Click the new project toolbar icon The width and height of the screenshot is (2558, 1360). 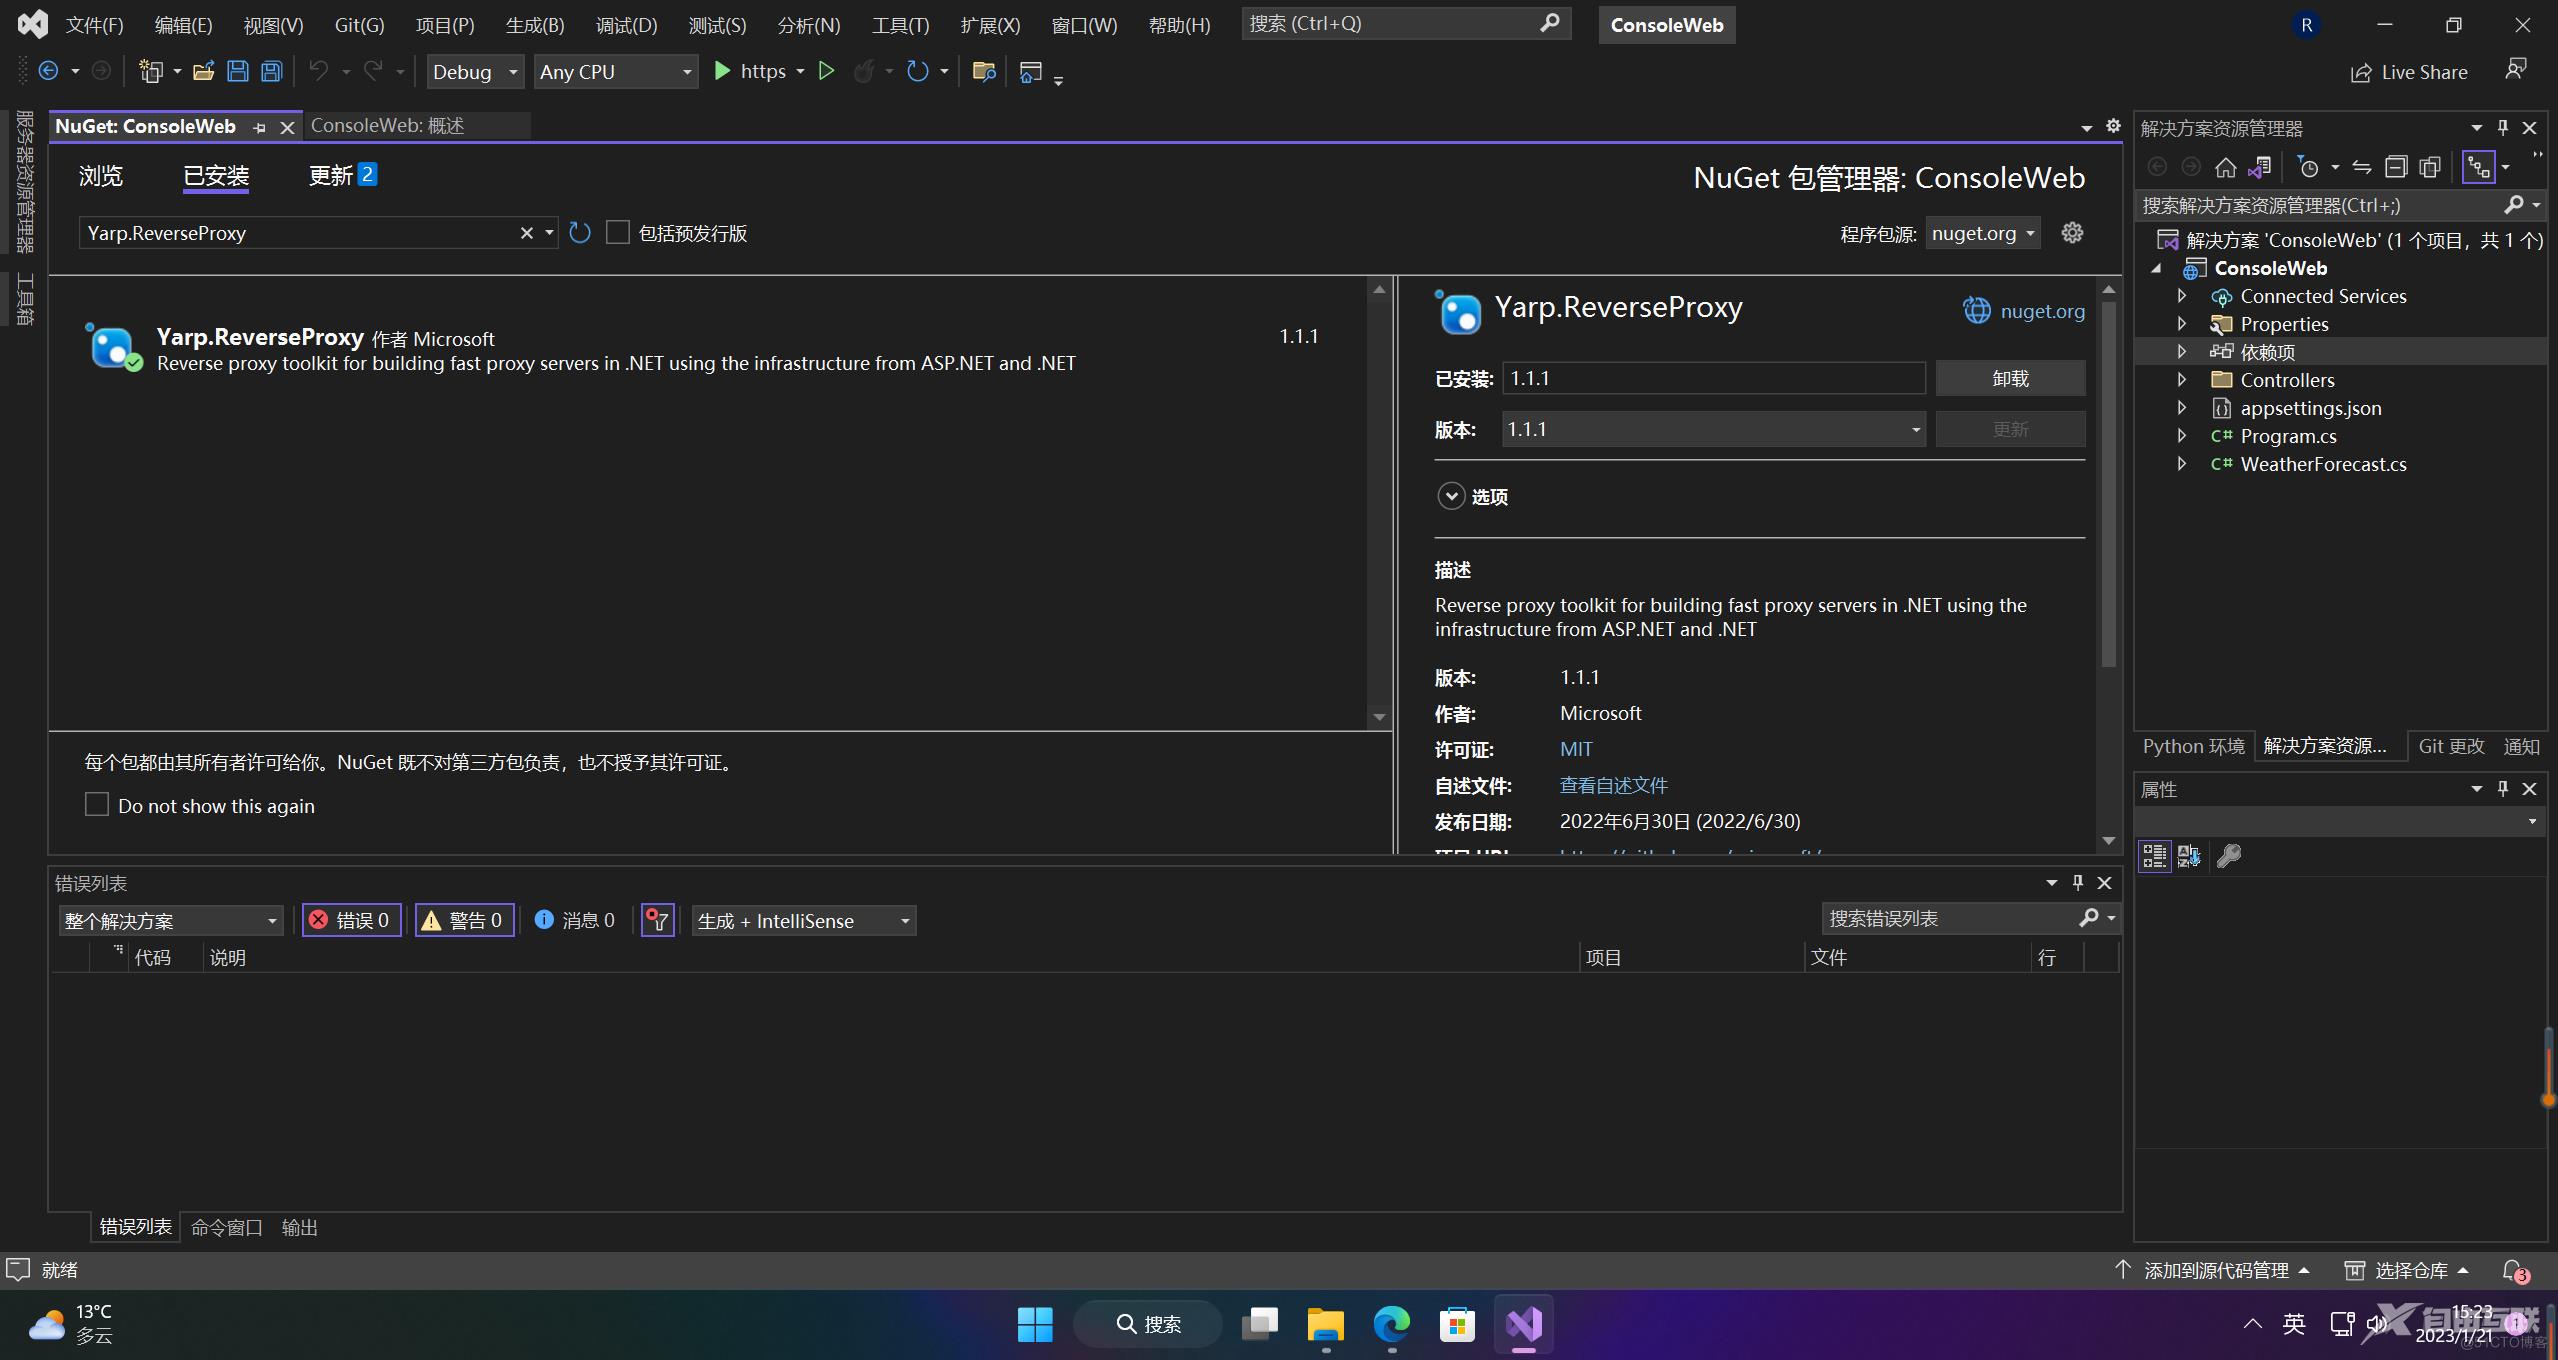click(151, 71)
